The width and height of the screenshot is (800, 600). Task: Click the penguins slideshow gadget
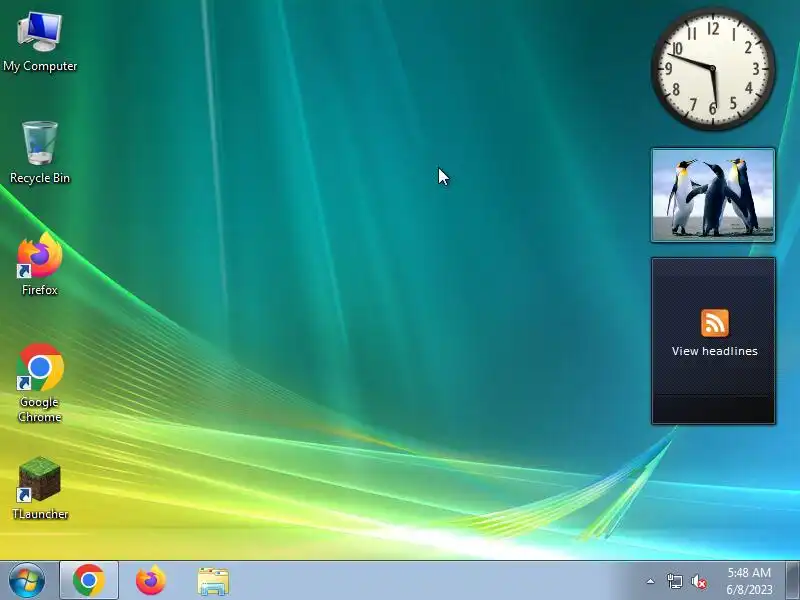(713, 195)
